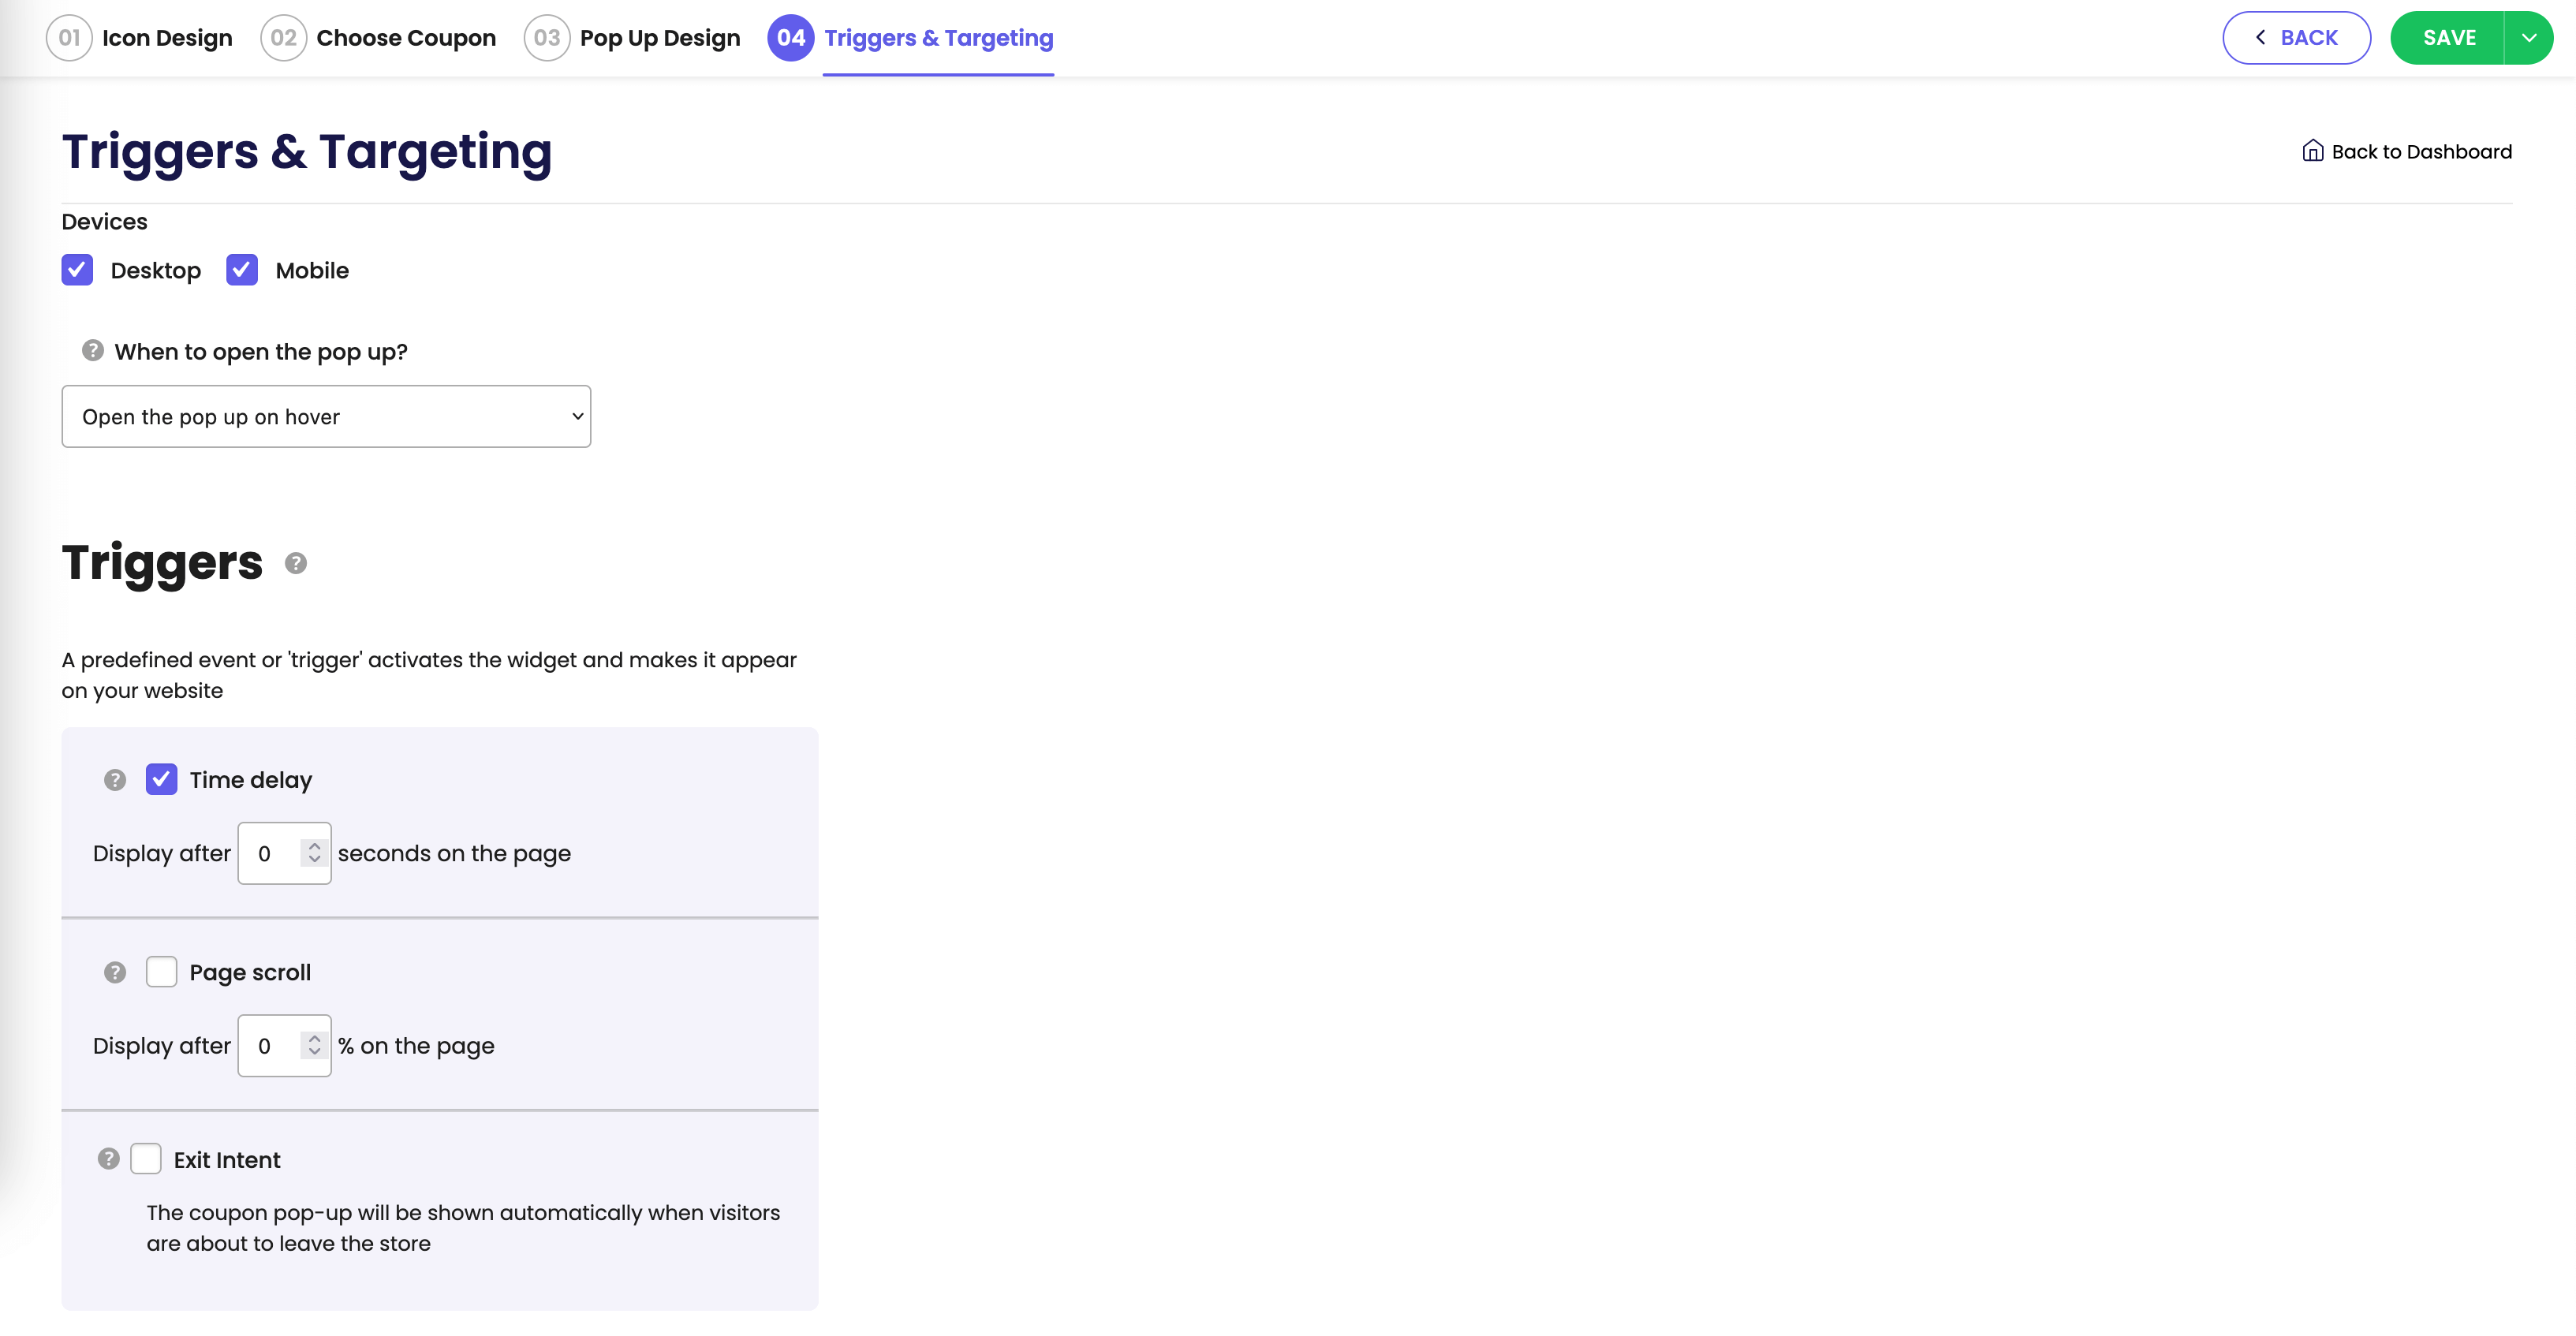Click the BACK button

[2296, 38]
